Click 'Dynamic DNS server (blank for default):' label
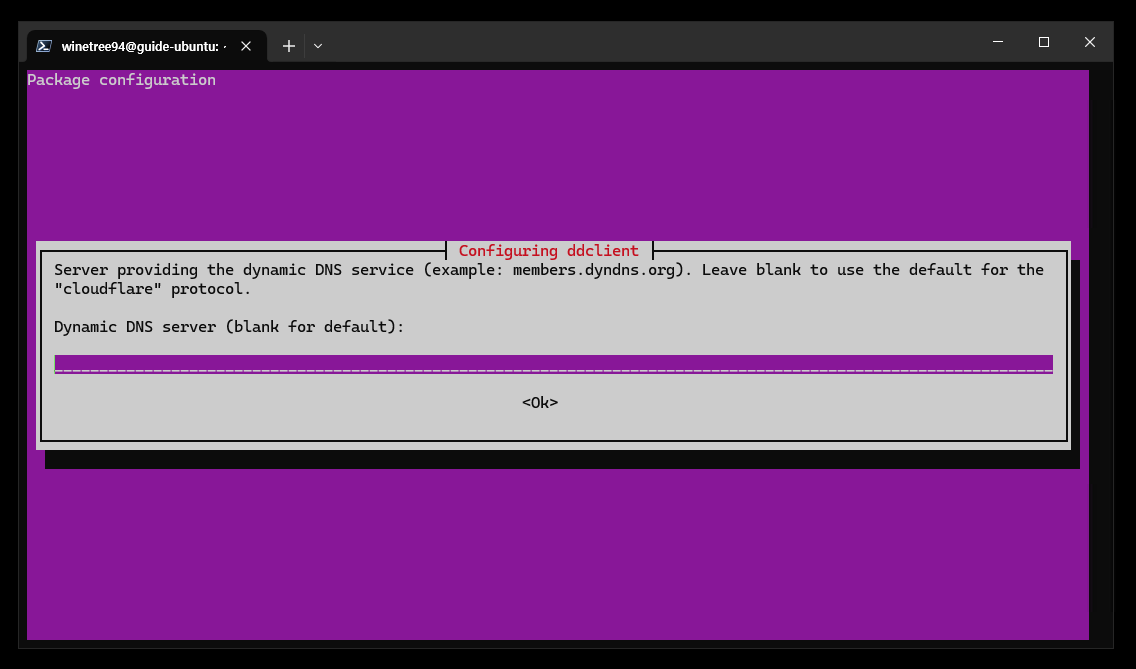 click(229, 327)
